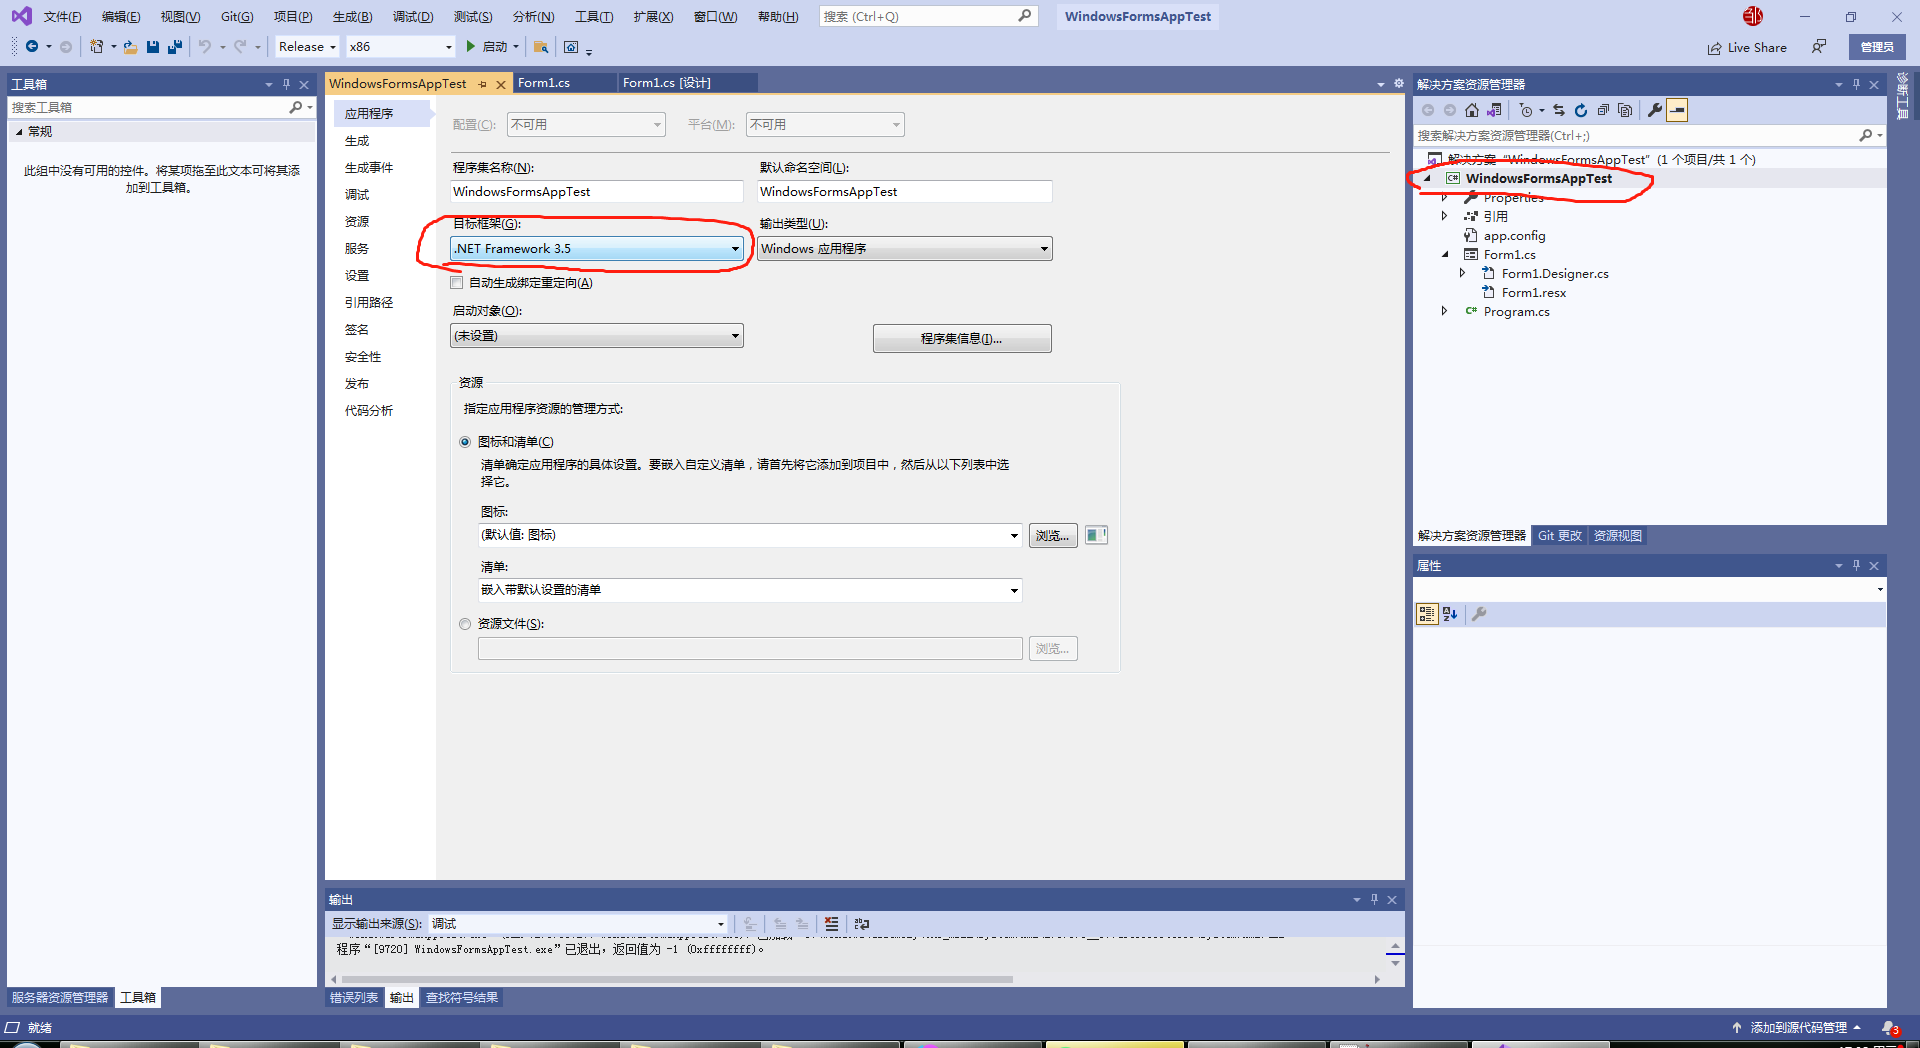
Task: Select the 生成事件 build events page
Action: (369, 168)
